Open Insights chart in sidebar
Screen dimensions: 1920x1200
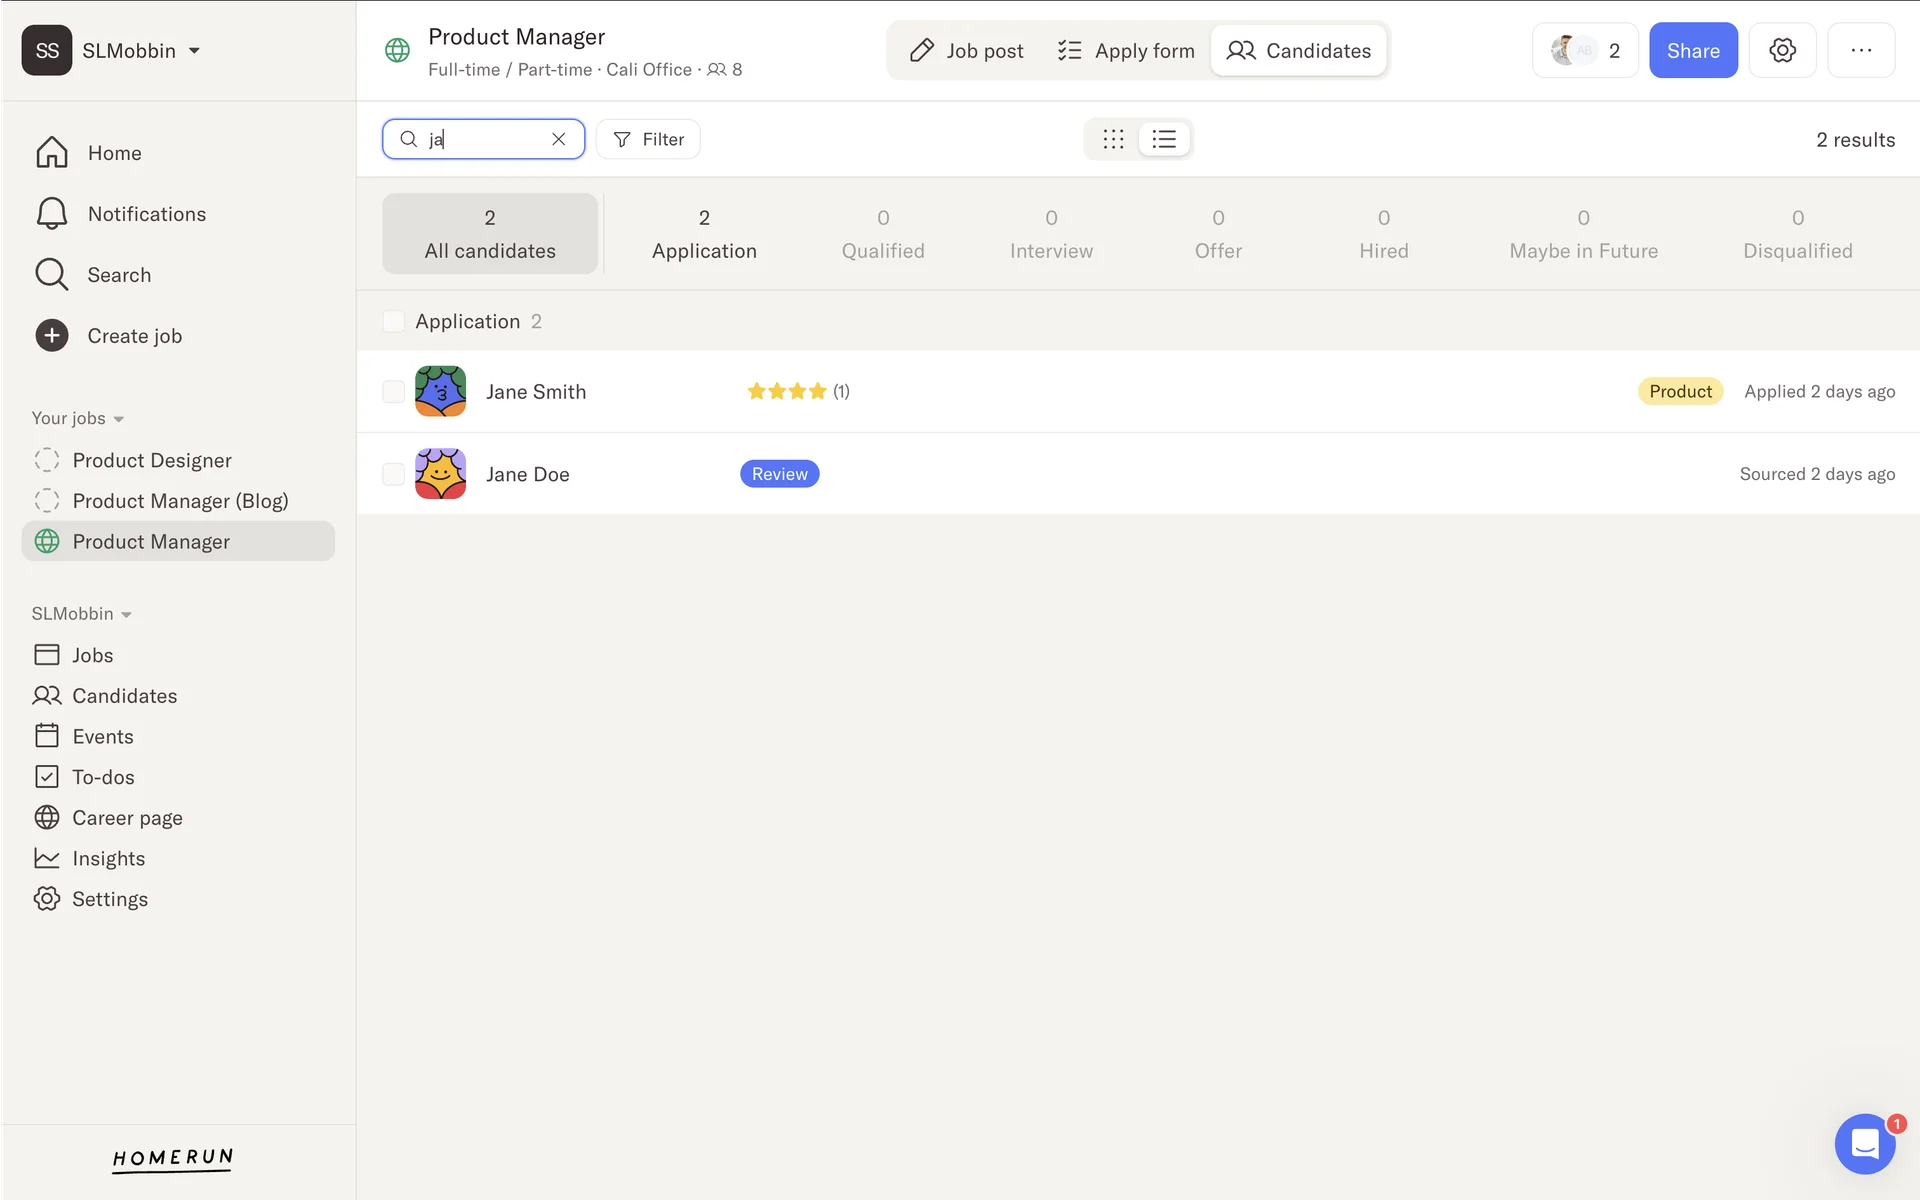[x=47, y=858]
